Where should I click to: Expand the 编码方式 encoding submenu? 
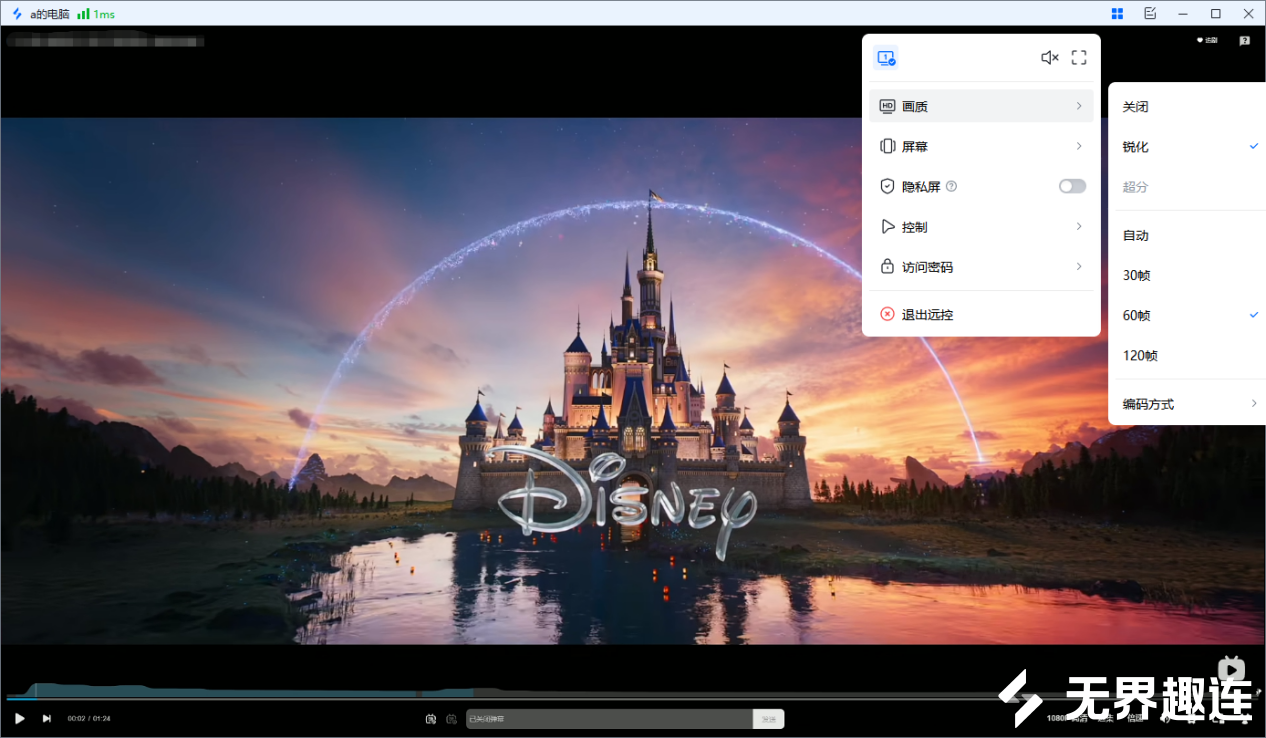[1187, 404]
